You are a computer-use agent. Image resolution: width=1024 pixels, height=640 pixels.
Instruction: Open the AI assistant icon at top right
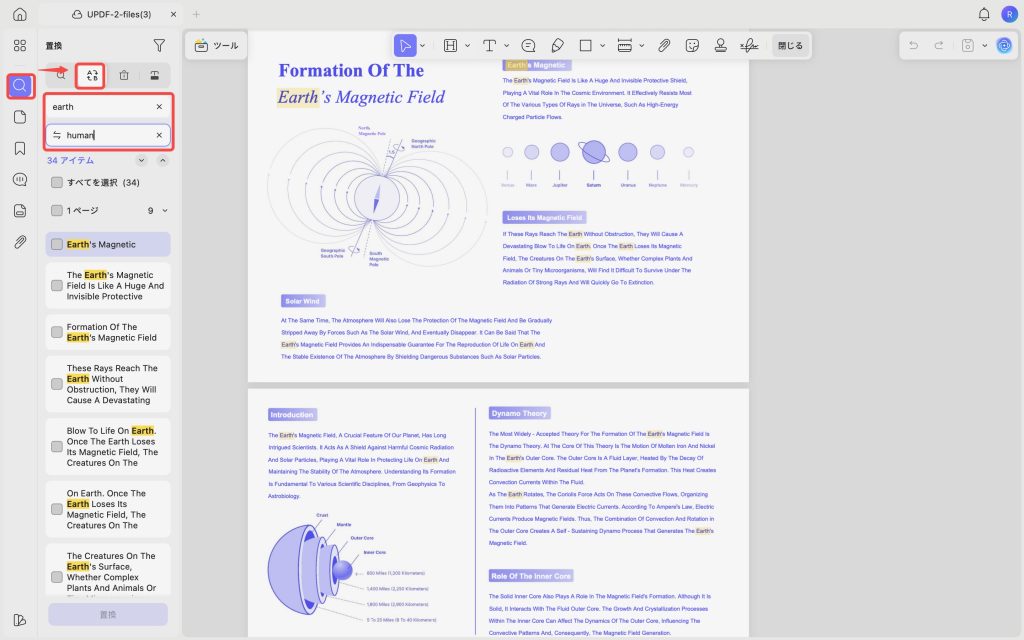1004,45
